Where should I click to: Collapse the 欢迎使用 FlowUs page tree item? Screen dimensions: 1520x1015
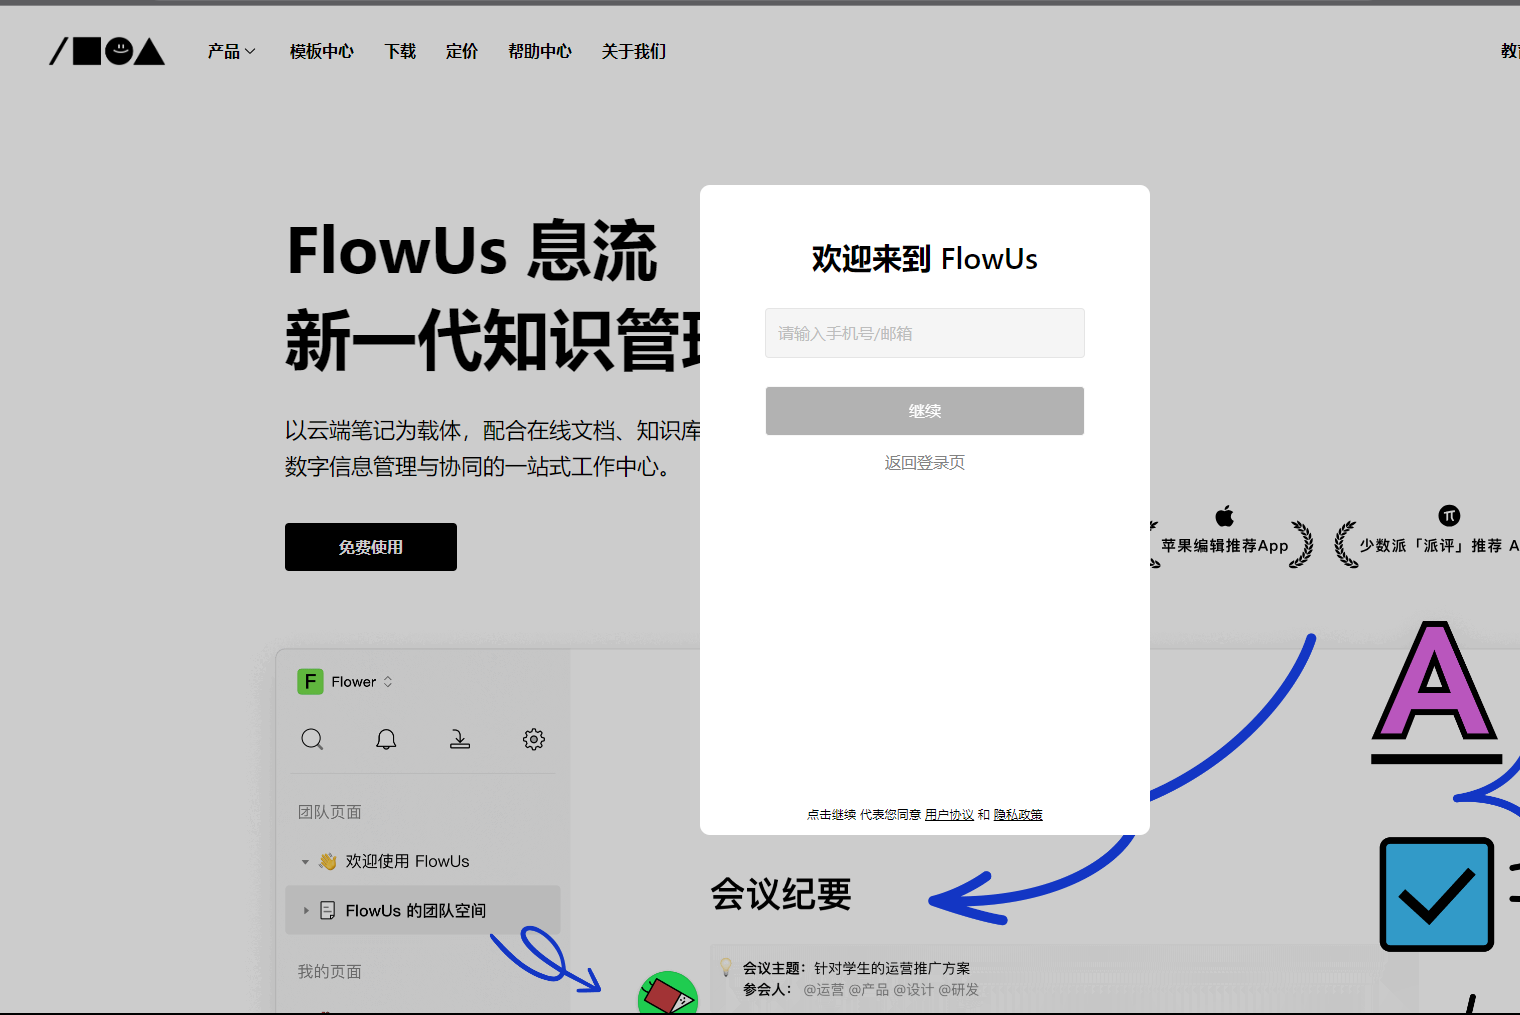305,861
